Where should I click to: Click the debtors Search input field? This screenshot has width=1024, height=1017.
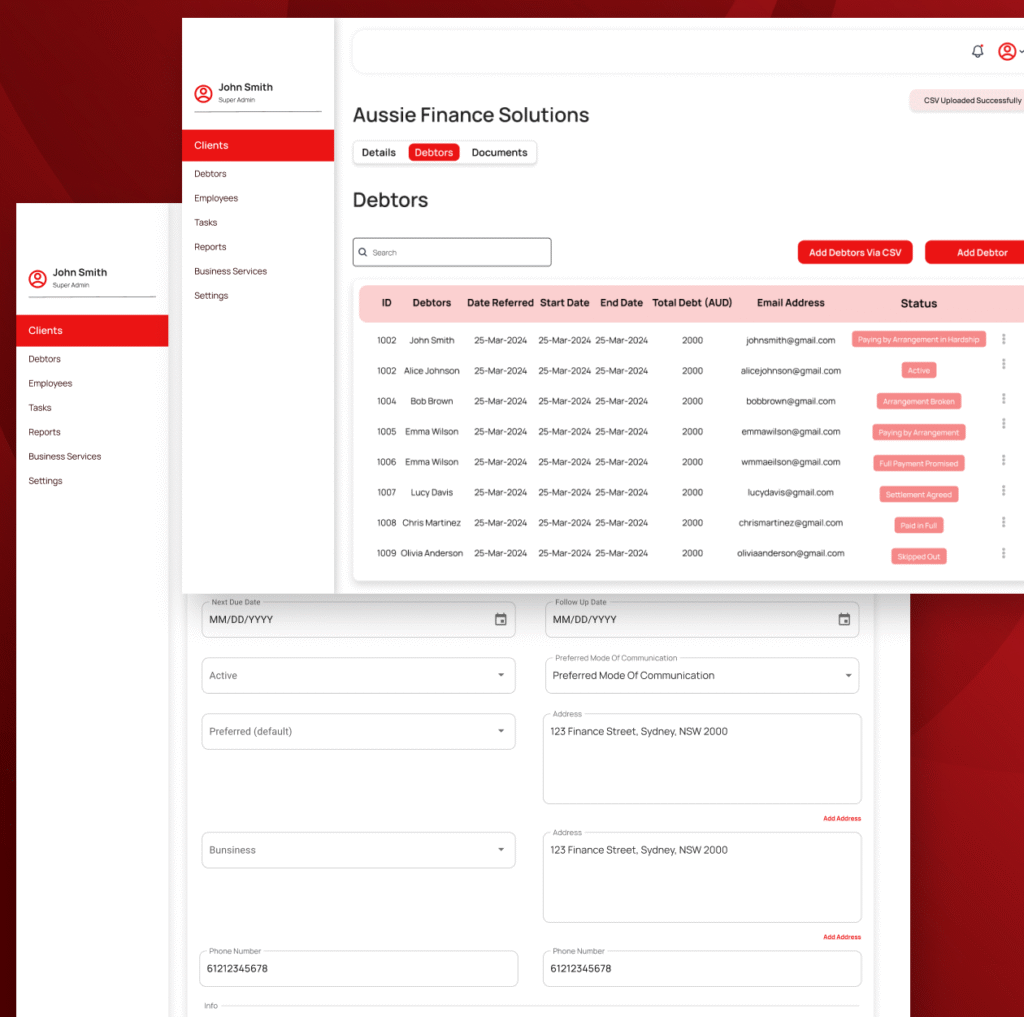pyautogui.click(x=452, y=253)
